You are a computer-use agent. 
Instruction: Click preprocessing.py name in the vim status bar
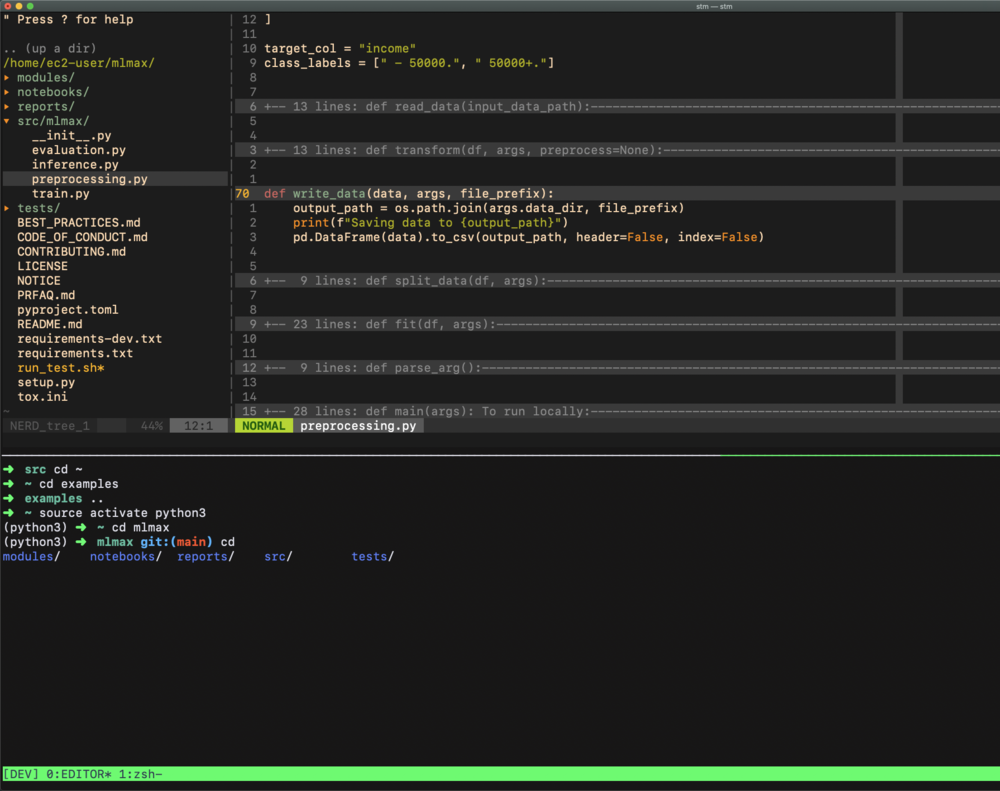click(x=359, y=425)
